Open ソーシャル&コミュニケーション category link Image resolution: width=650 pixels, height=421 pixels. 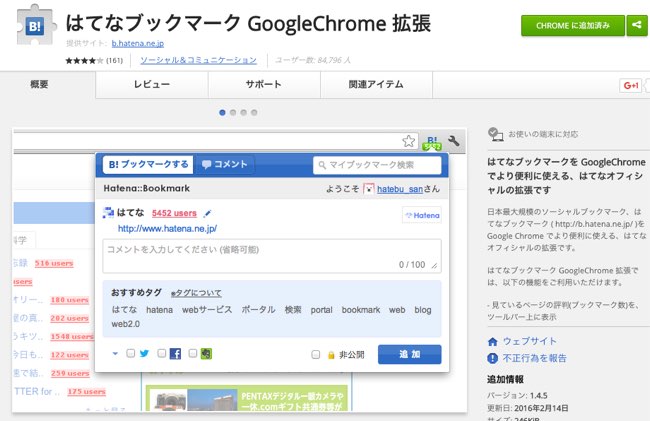tap(198, 60)
